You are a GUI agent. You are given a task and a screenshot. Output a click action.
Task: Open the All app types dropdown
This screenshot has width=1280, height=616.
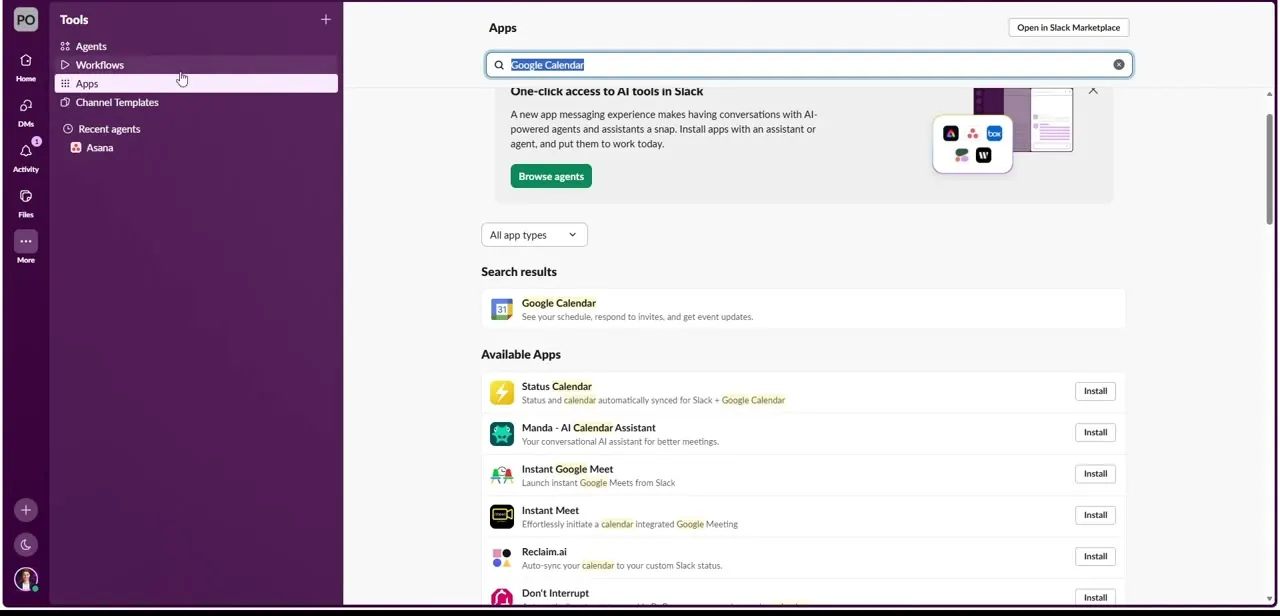pos(534,235)
